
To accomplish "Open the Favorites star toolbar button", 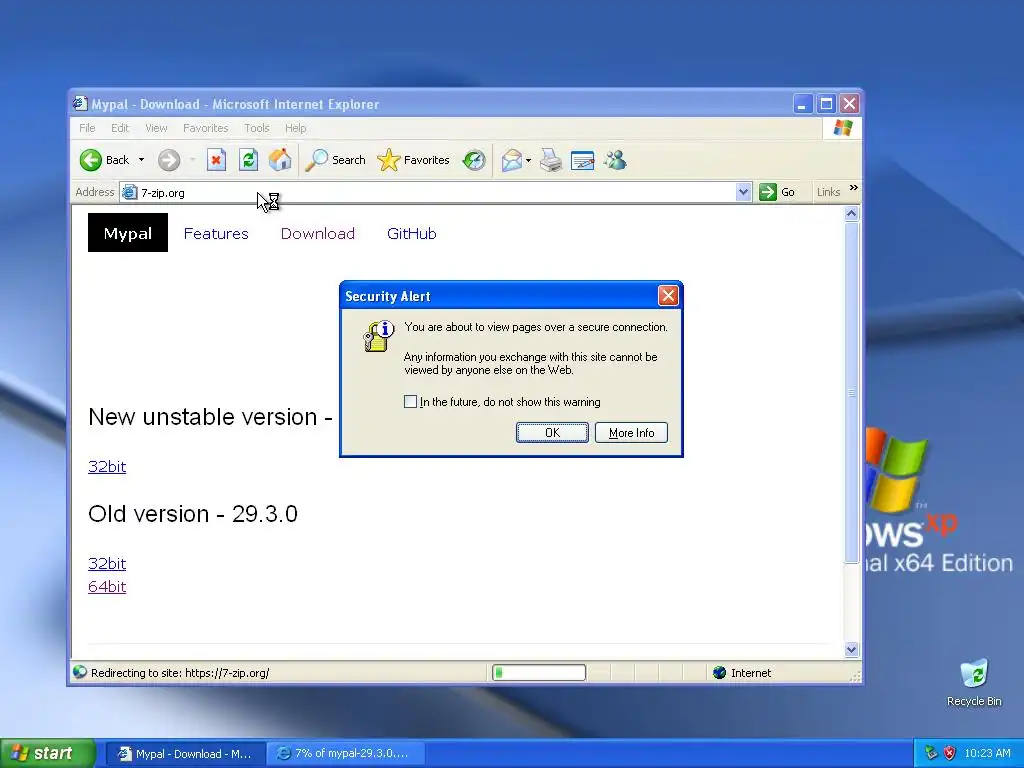I will pyautogui.click(x=413, y=160).
